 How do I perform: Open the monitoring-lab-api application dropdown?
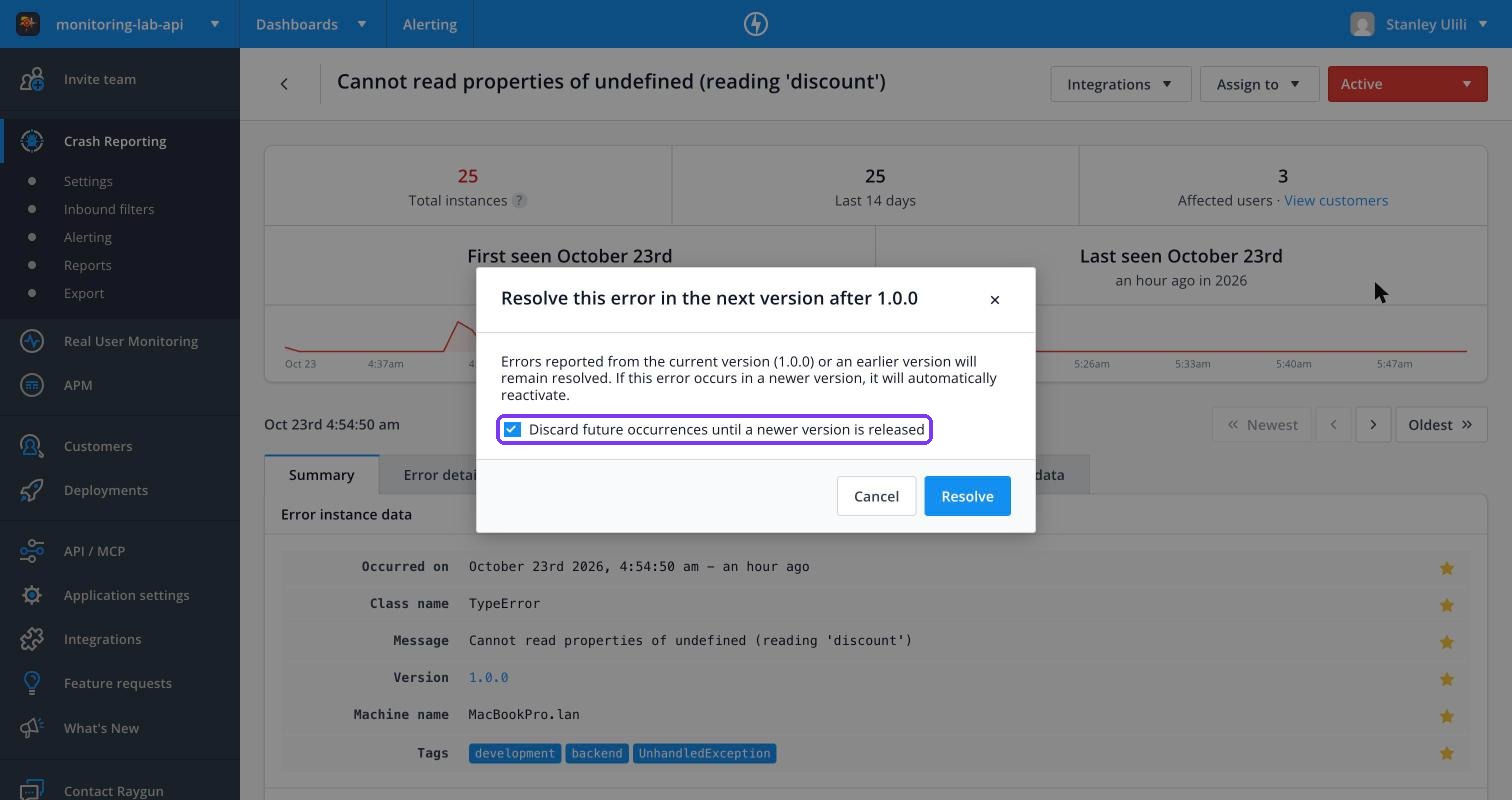coord(120,24)
